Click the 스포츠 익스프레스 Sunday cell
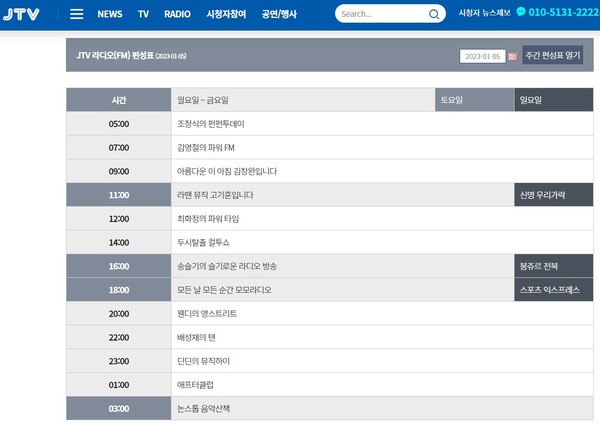The image size is (600, 425). pos(554,290)
